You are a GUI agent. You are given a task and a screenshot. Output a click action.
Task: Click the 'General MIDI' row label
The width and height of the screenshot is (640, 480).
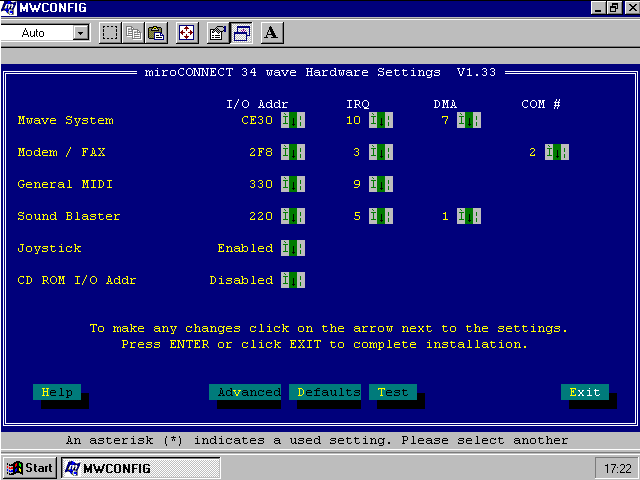pyautogui.click(x=65, y=184)
